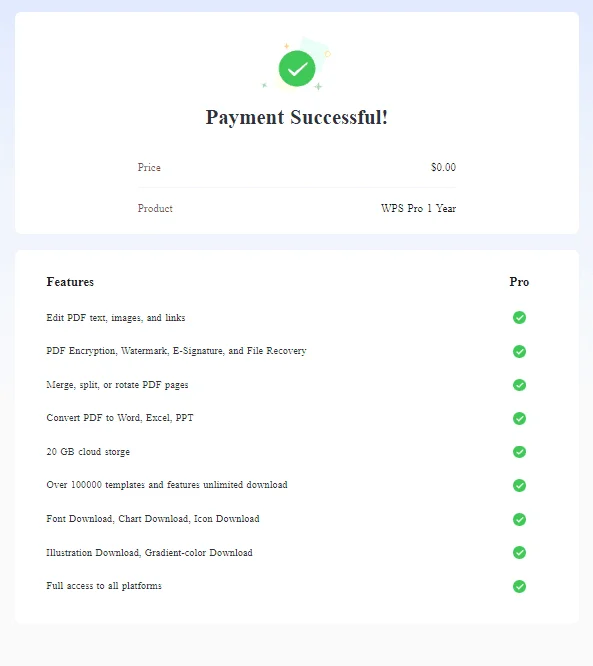Image resolution: width=593 pixels, height=666 pixels.
Task: Click checkmark beside PDF Encryption, Watermark row
Action: [519, 351]
